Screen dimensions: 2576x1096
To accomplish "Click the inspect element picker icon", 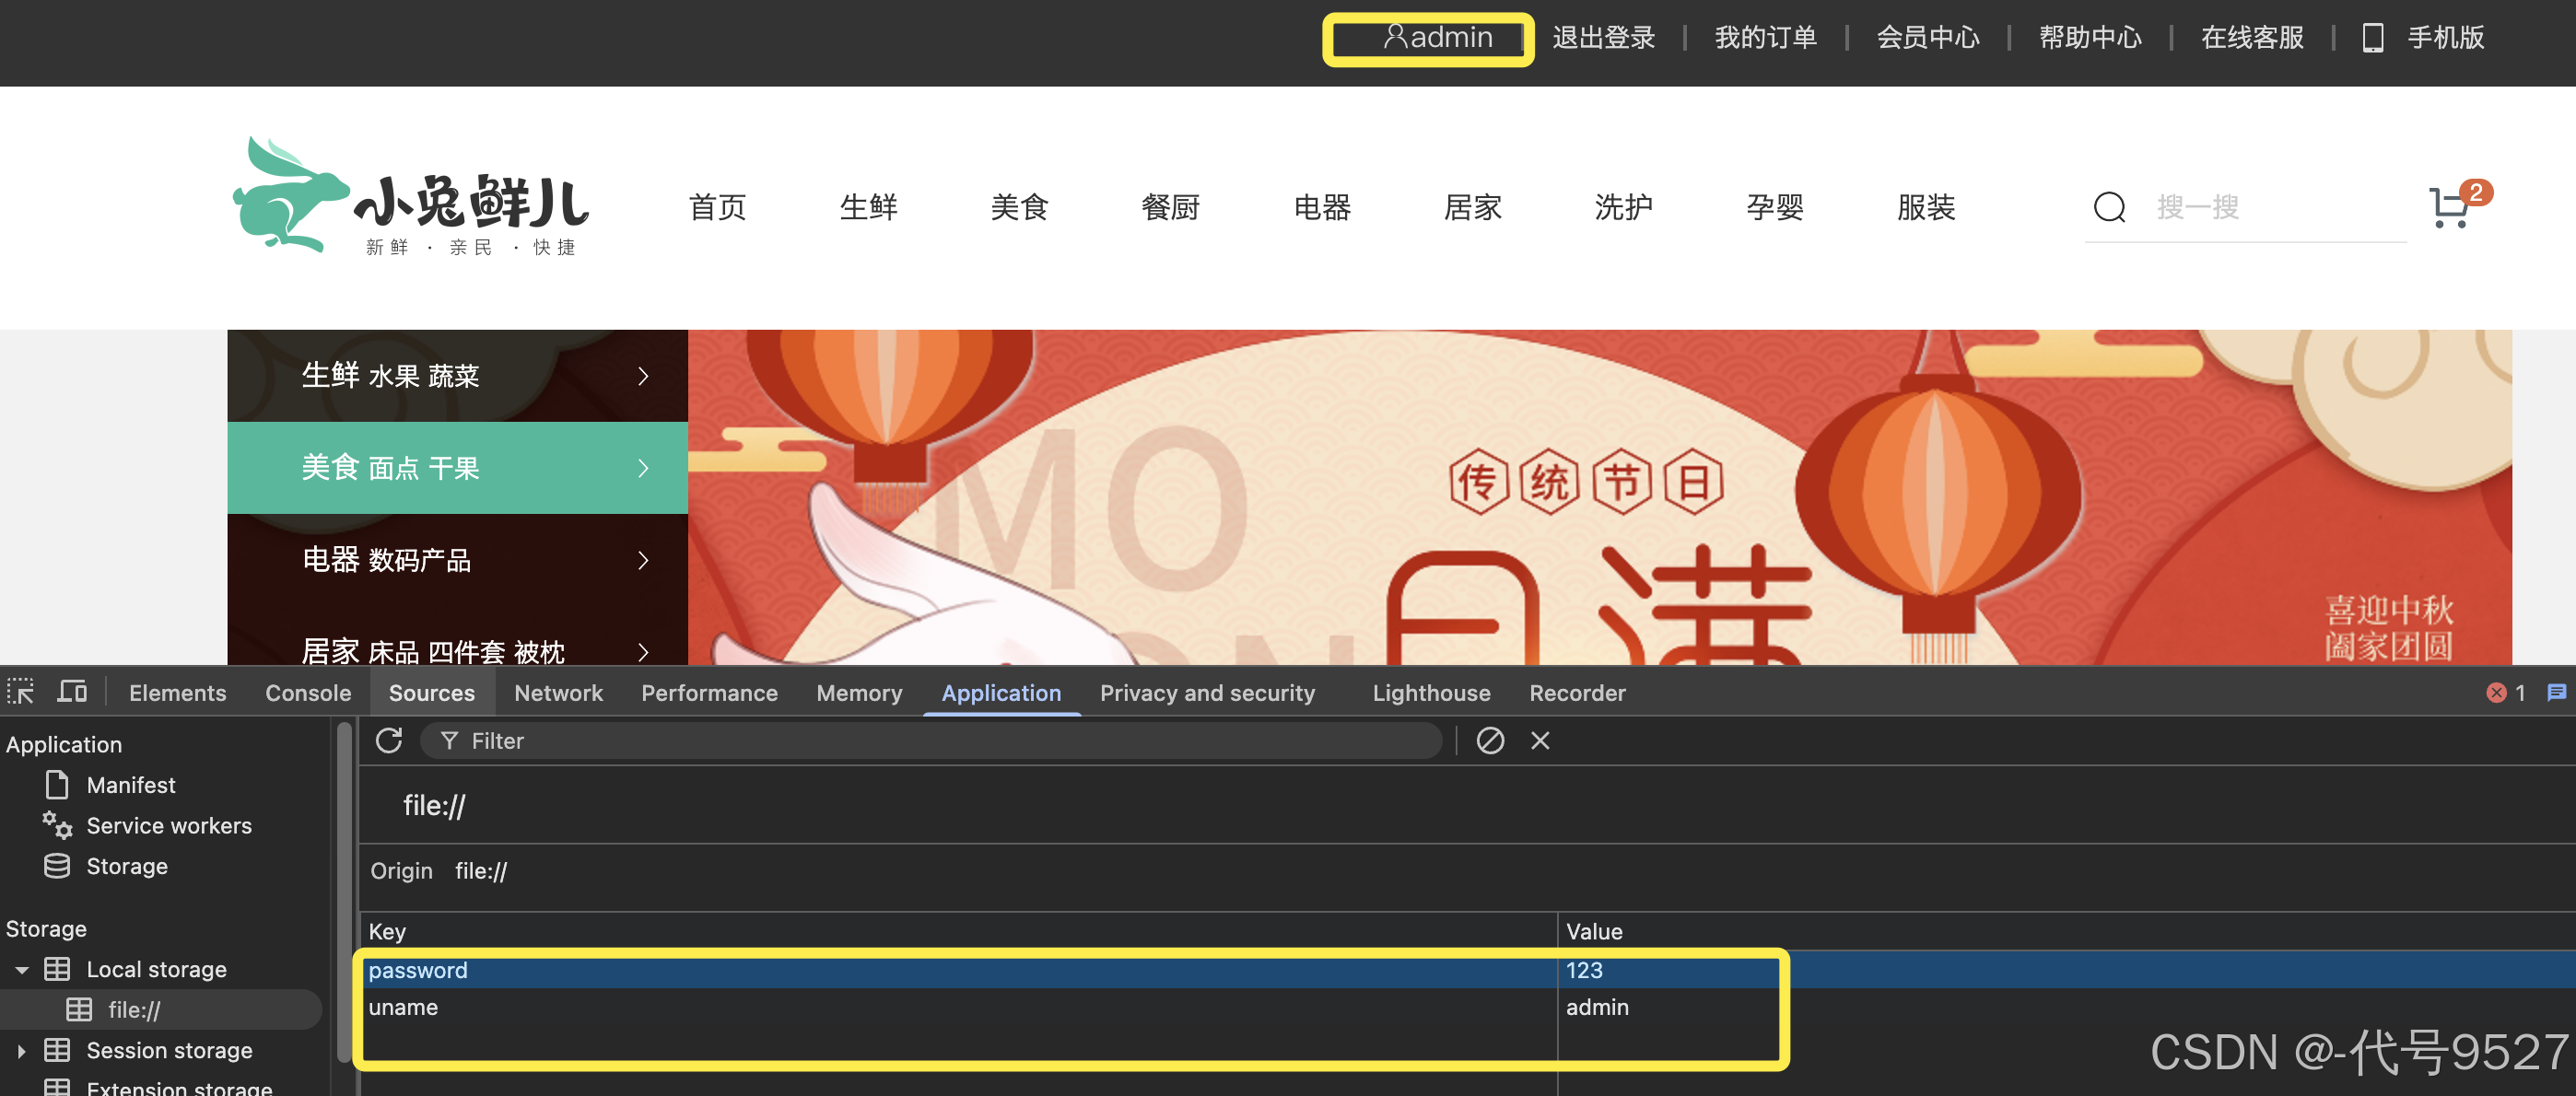I will click(20, 692).
